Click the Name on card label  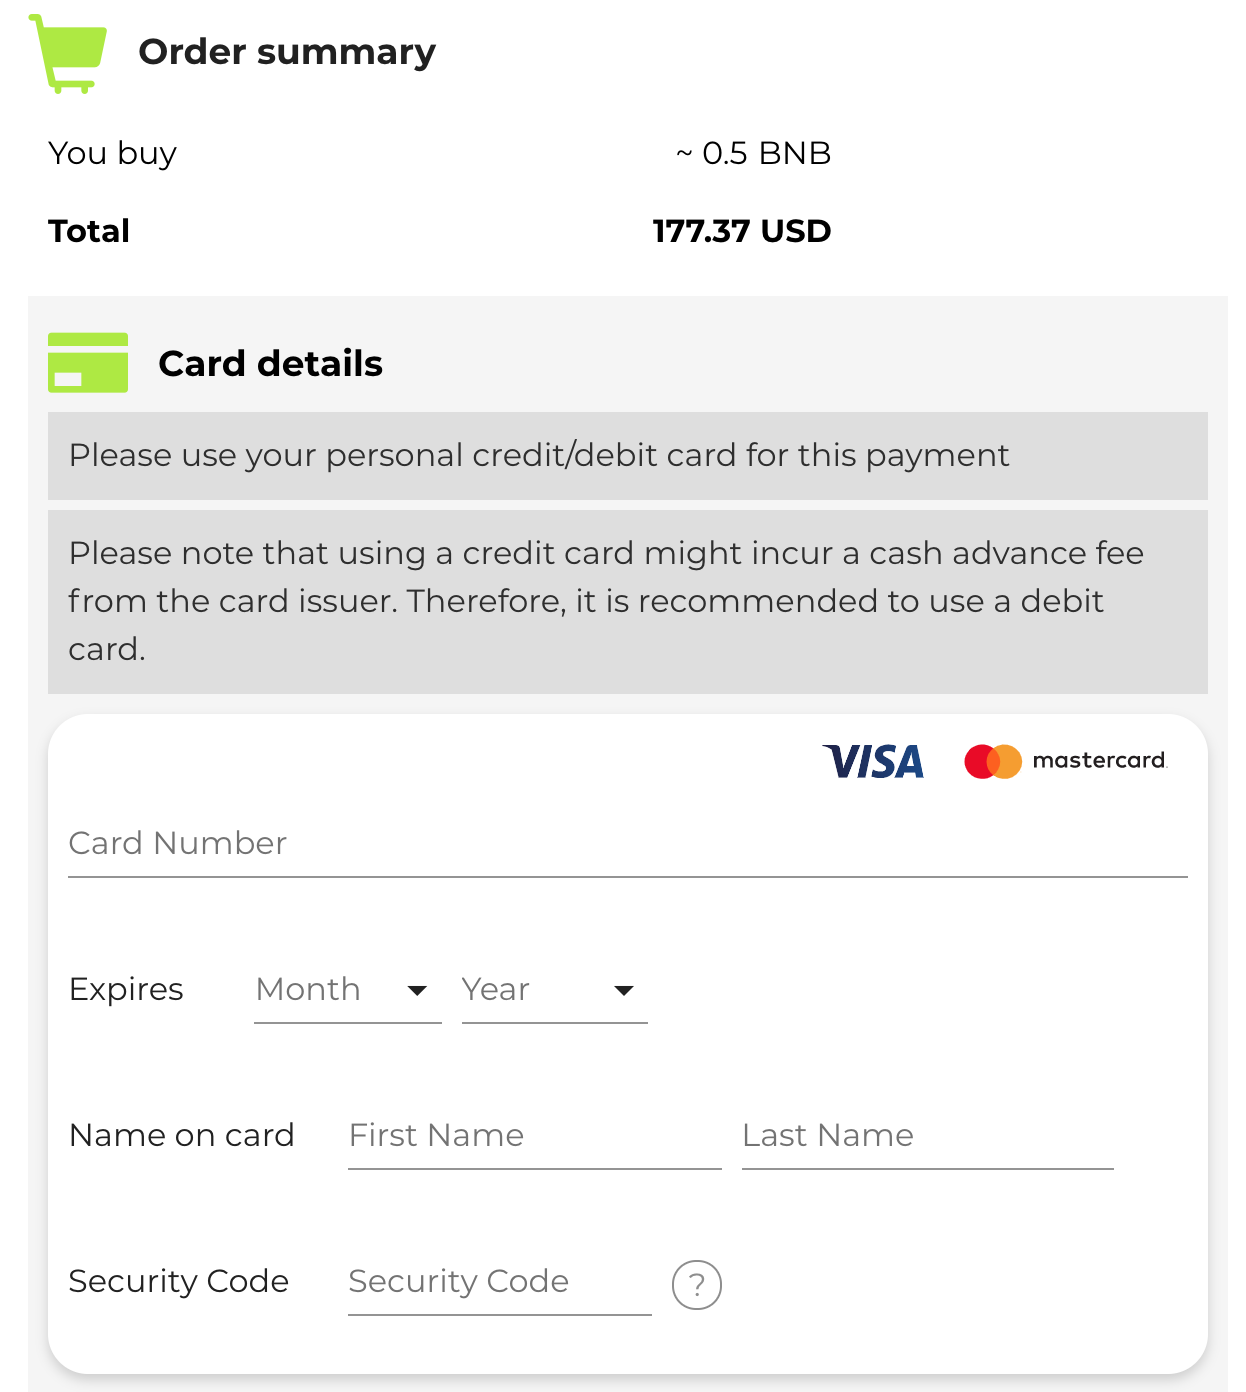(x=181, y=1136)
